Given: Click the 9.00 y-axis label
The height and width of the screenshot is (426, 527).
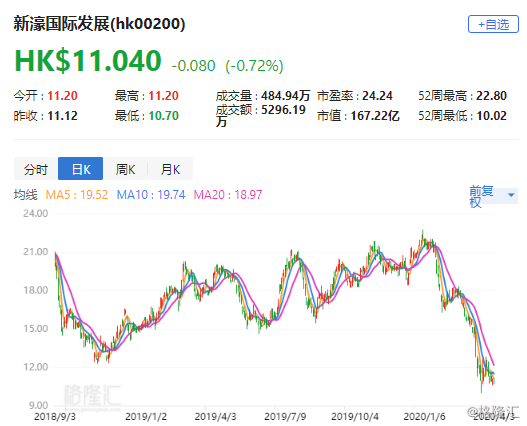Looking at the screenshot, I should pyautogui.click(x=38, y=405).
